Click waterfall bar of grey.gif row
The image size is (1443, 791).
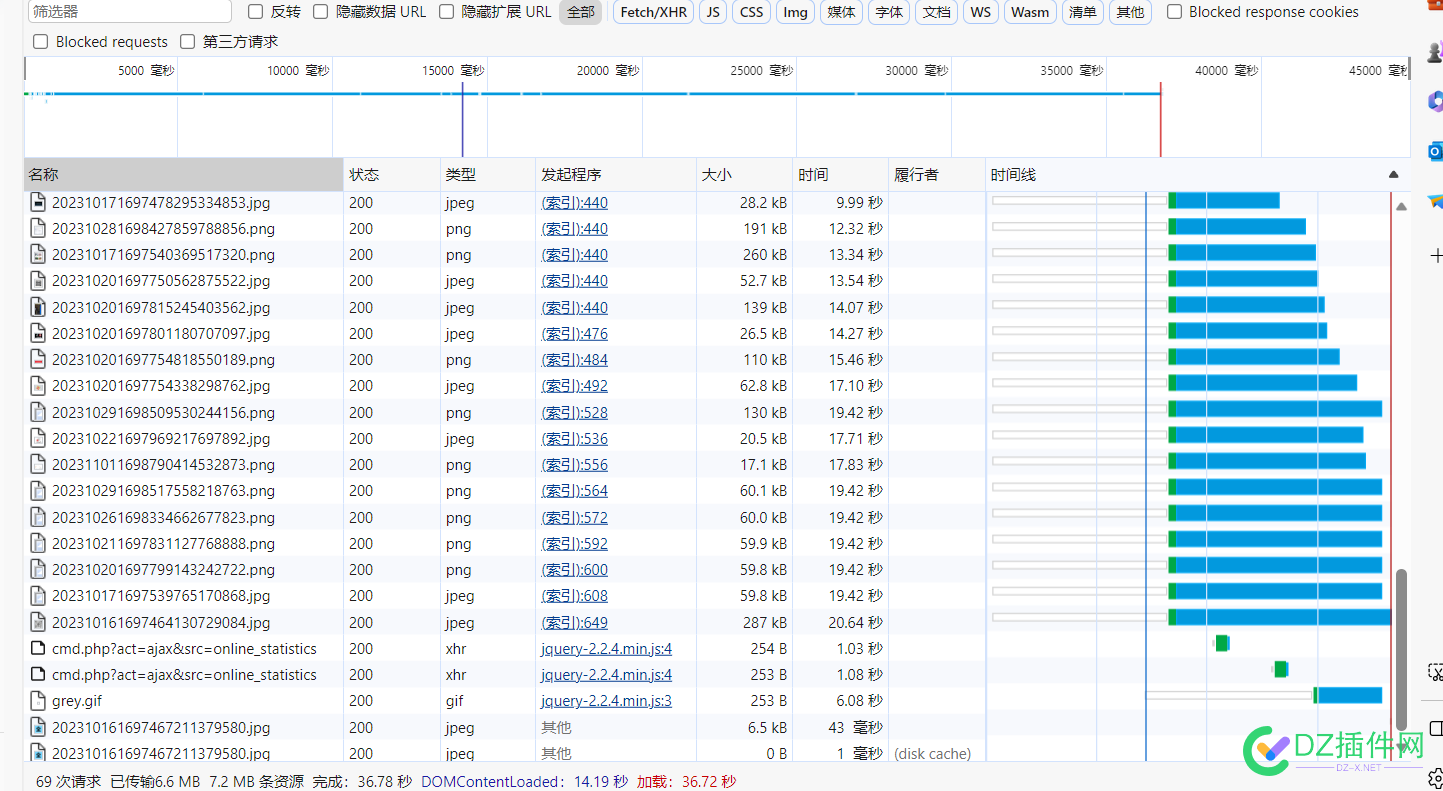(x=1348, y=695)
